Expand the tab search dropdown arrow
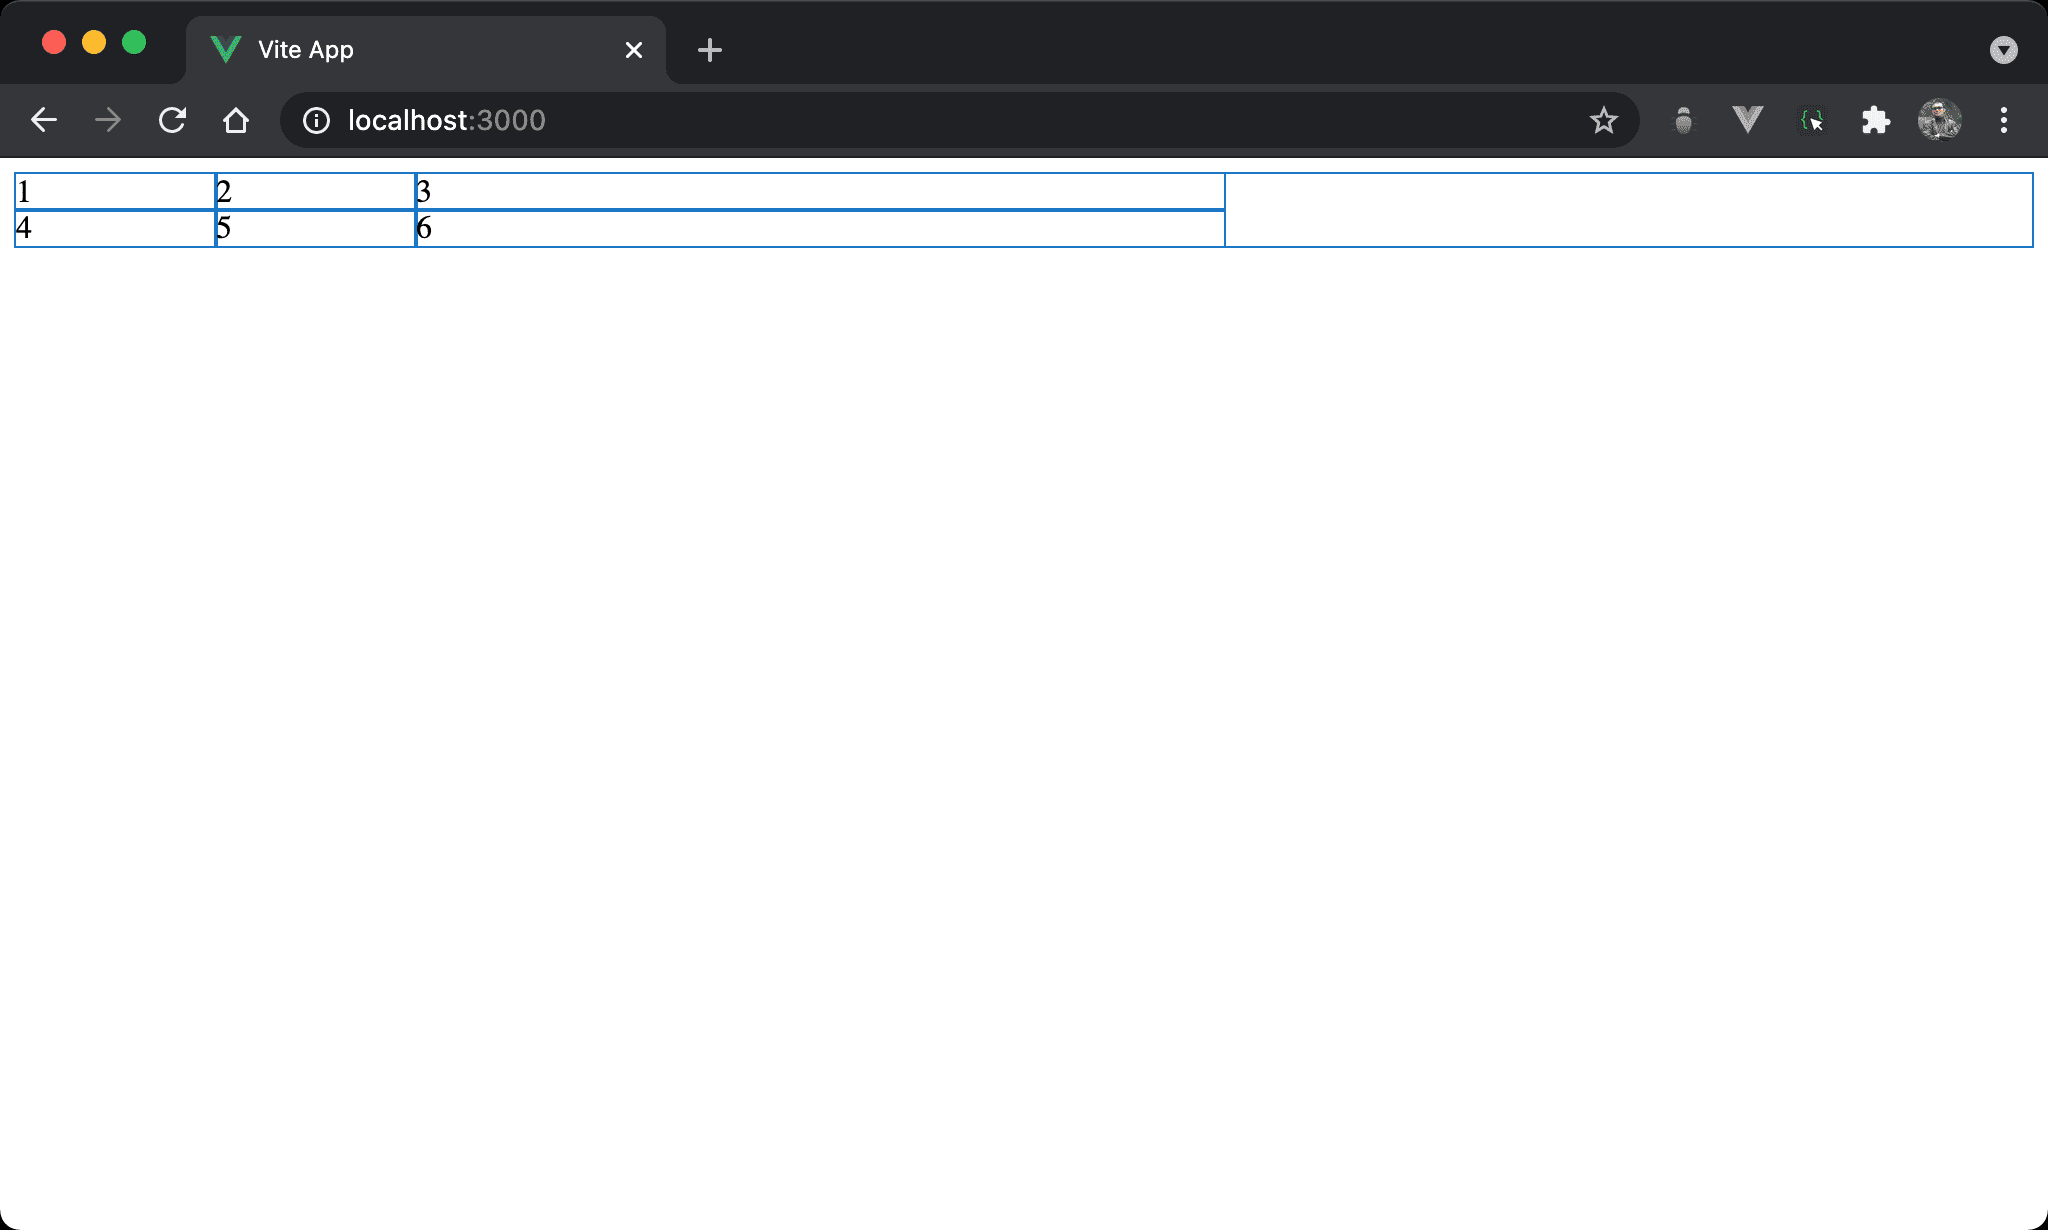Viewport: 2048px width, 1230px height. coord(2003,50)
